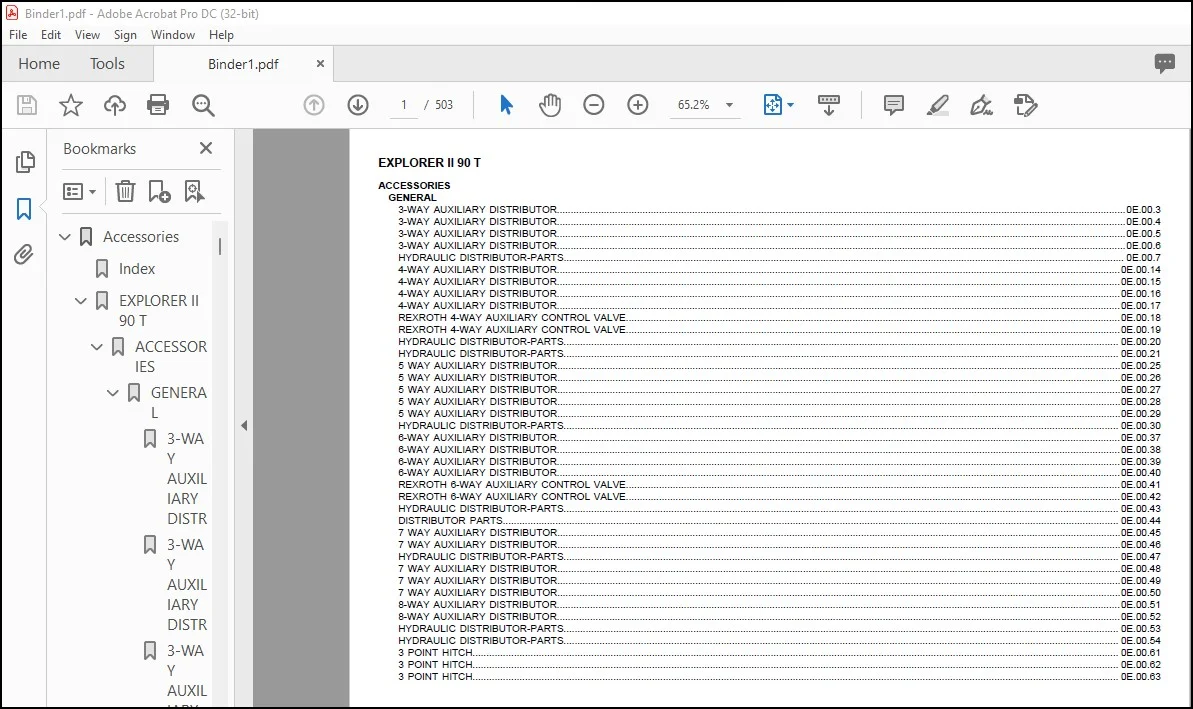Open the Sign menu
This screenshot has height=709, width=1193.
click(126, 35)
